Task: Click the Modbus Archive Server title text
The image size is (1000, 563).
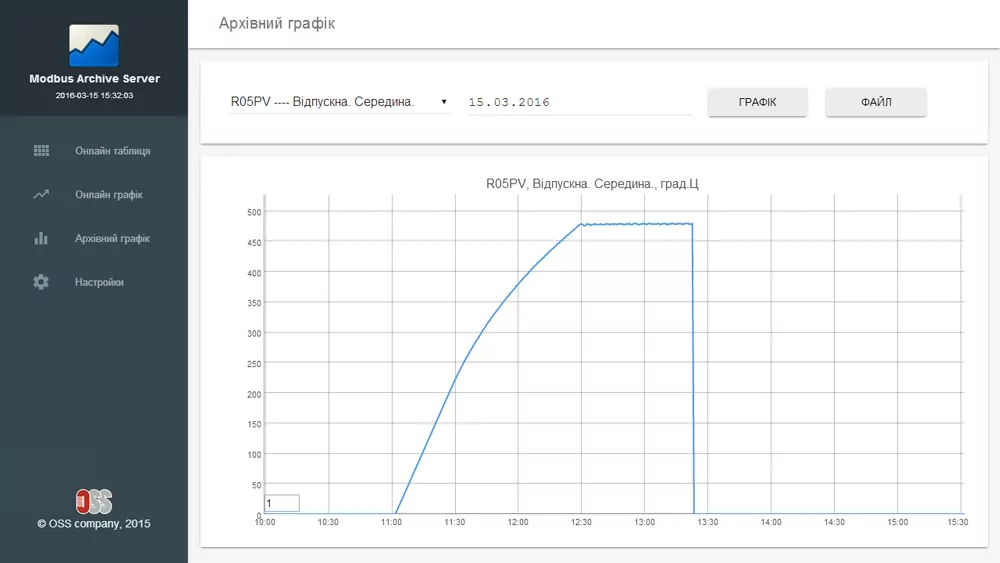Action: pyautogui.click(x=94, y=78)
